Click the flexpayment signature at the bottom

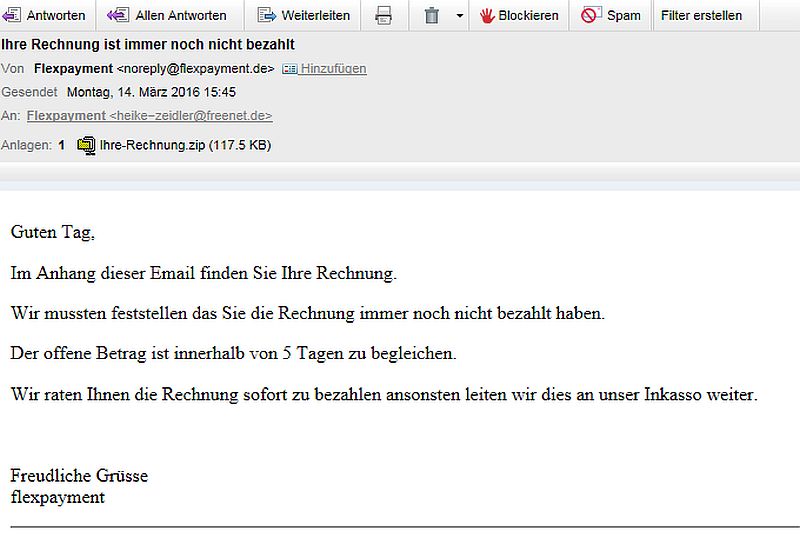tap(57, 497)
